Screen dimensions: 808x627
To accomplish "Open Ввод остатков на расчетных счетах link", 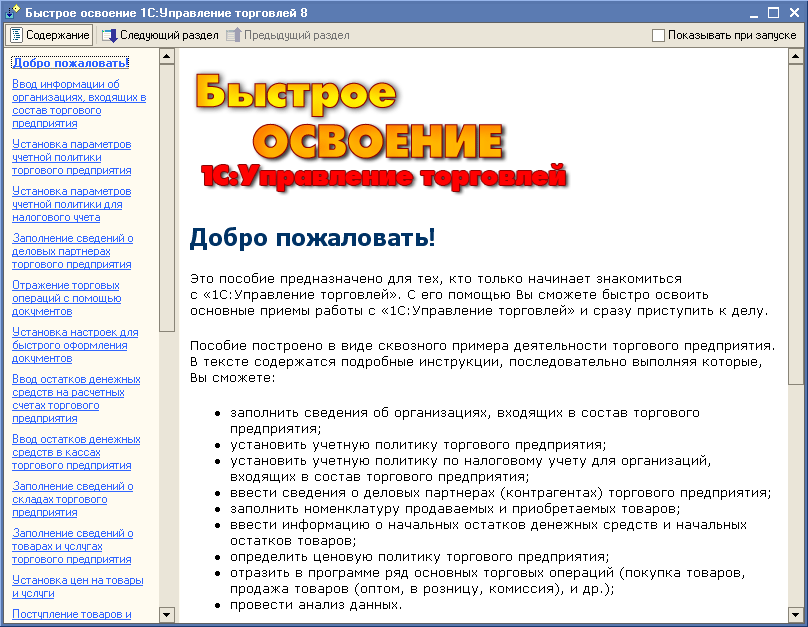I will pyautogui.click(x=76, y=398).
